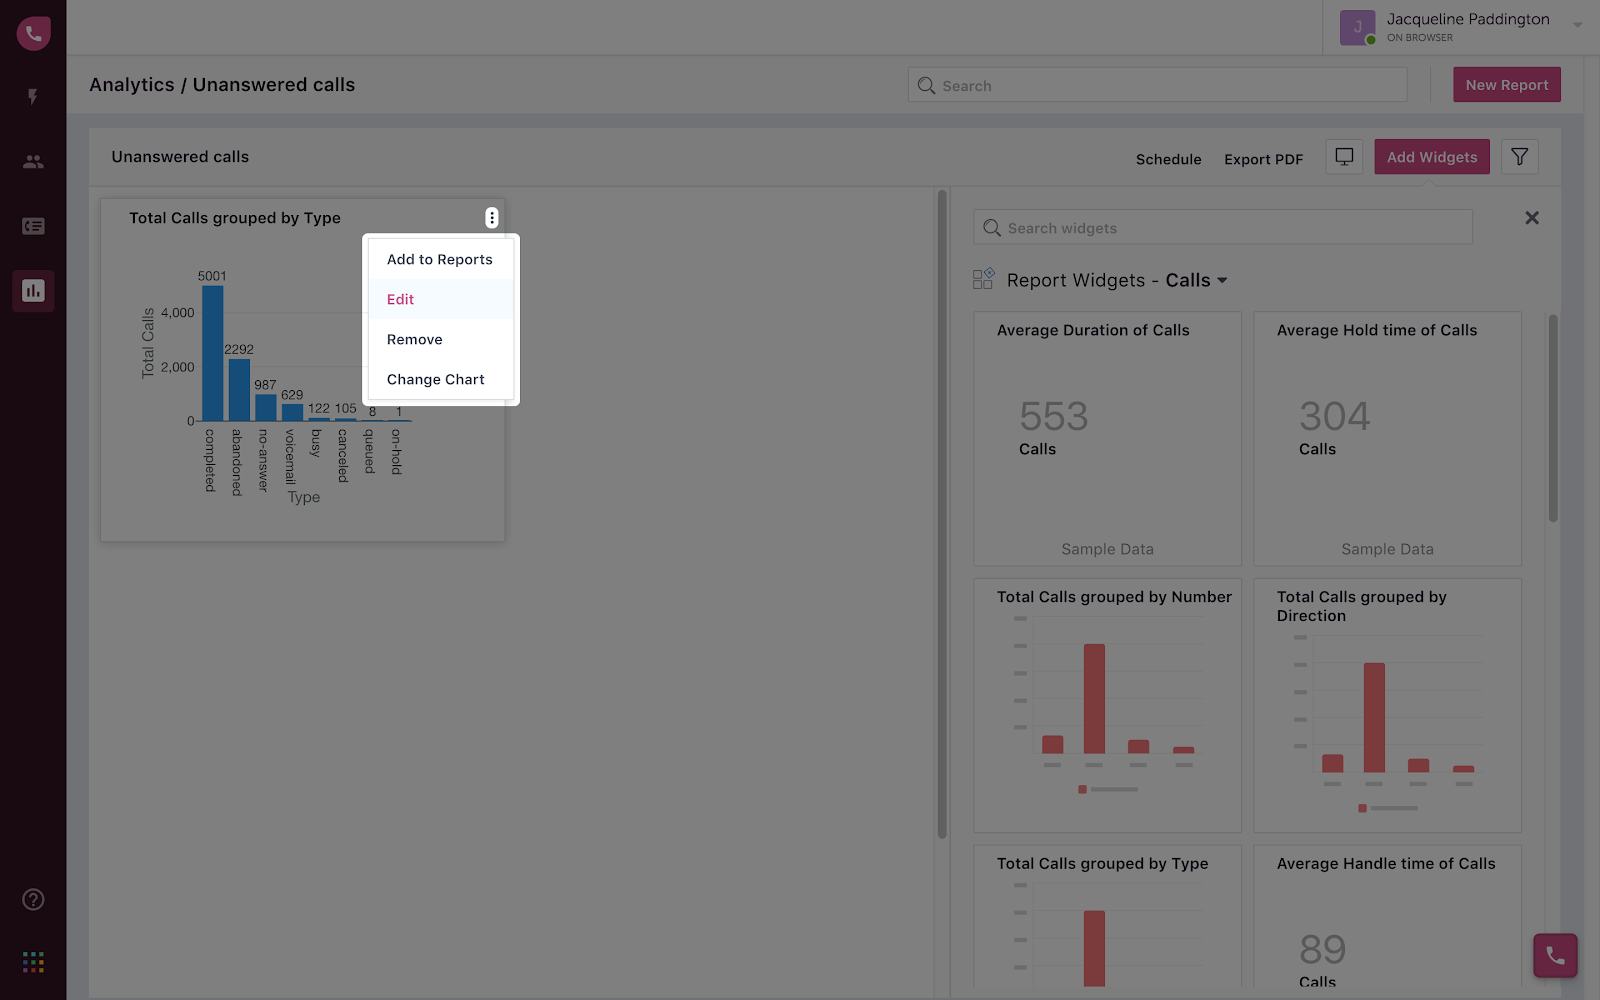Viewport: 1600px width, 1000px height.
Task: Open the funnel filter icon
Action: 1519,157
